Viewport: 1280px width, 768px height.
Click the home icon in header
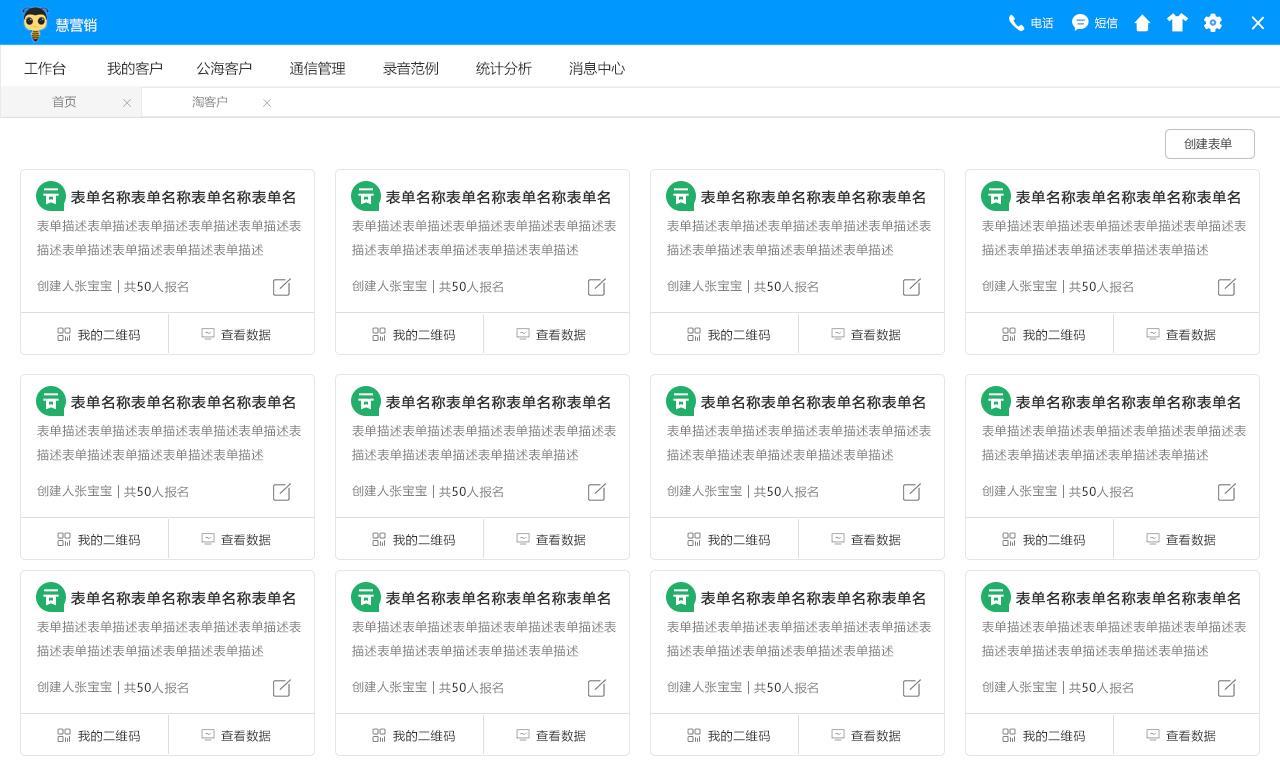coord(1142,23)
